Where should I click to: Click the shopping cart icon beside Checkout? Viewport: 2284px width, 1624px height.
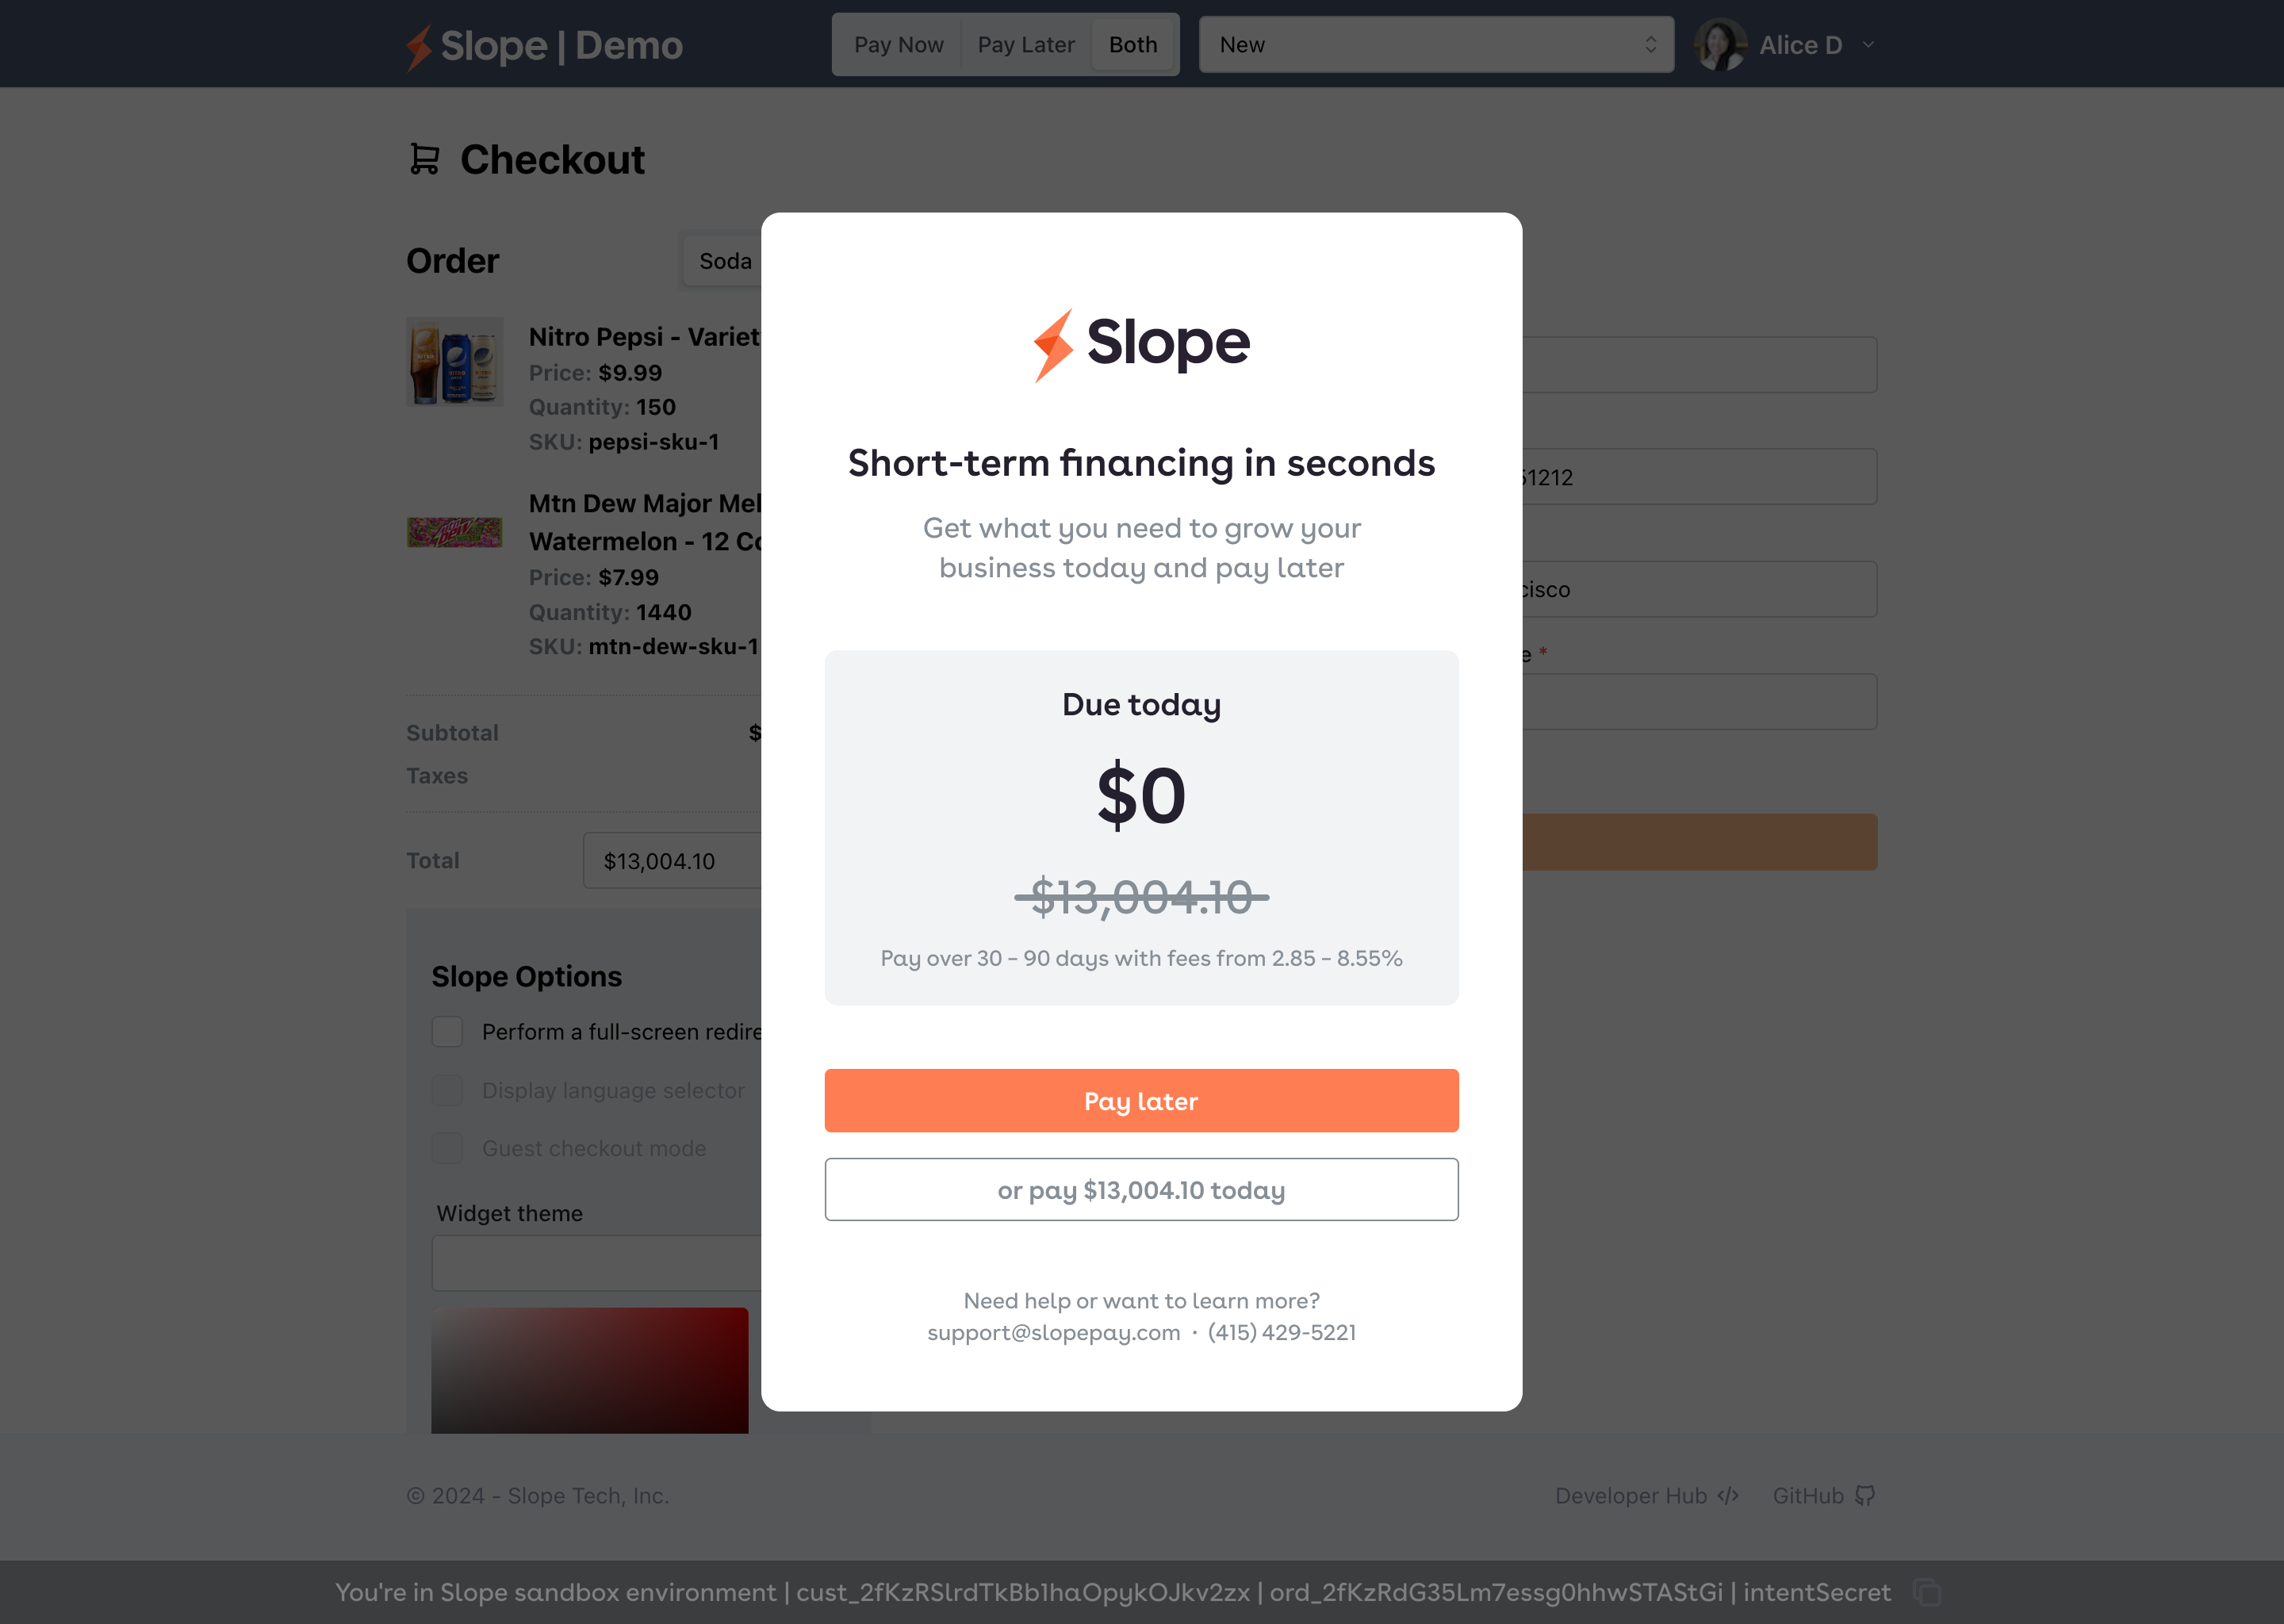(x=425, y=159)
